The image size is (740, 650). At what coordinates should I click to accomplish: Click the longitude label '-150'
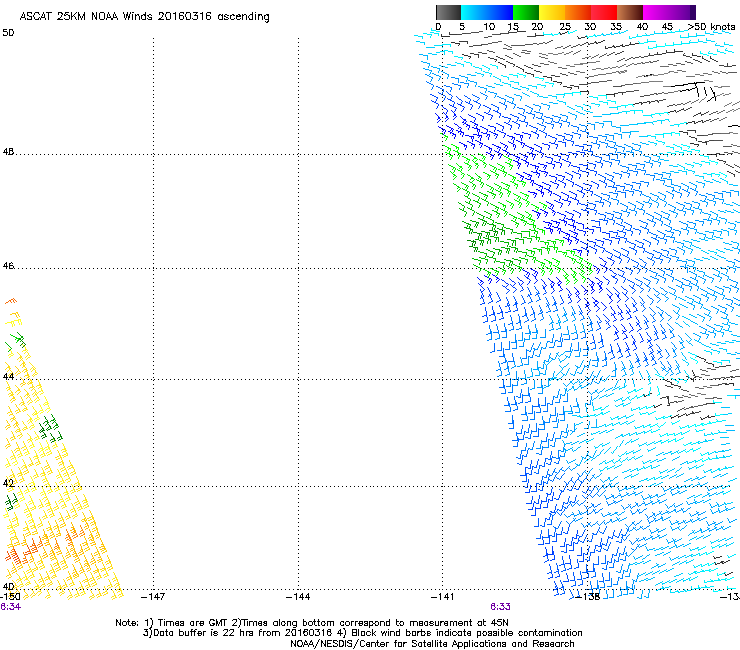point(10,597)
